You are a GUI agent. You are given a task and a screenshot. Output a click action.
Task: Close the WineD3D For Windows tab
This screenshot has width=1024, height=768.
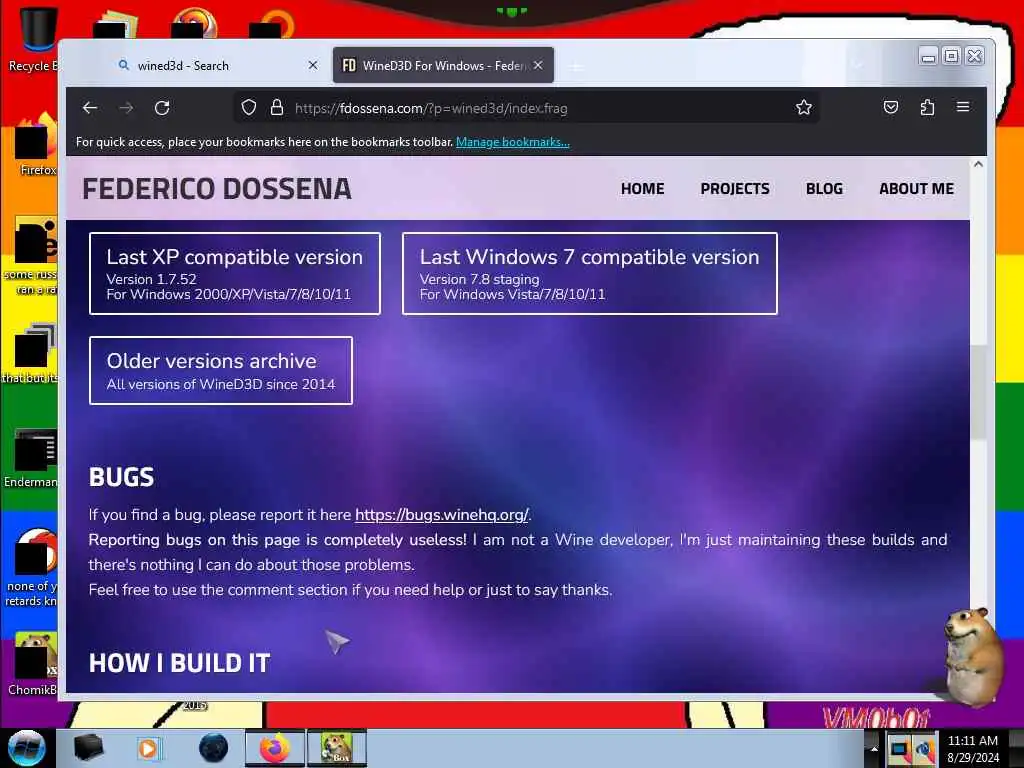(538, 65)
